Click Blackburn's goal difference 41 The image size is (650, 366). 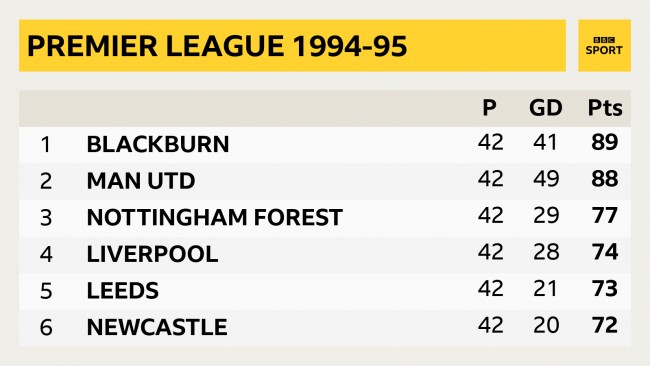coord(545,142)
